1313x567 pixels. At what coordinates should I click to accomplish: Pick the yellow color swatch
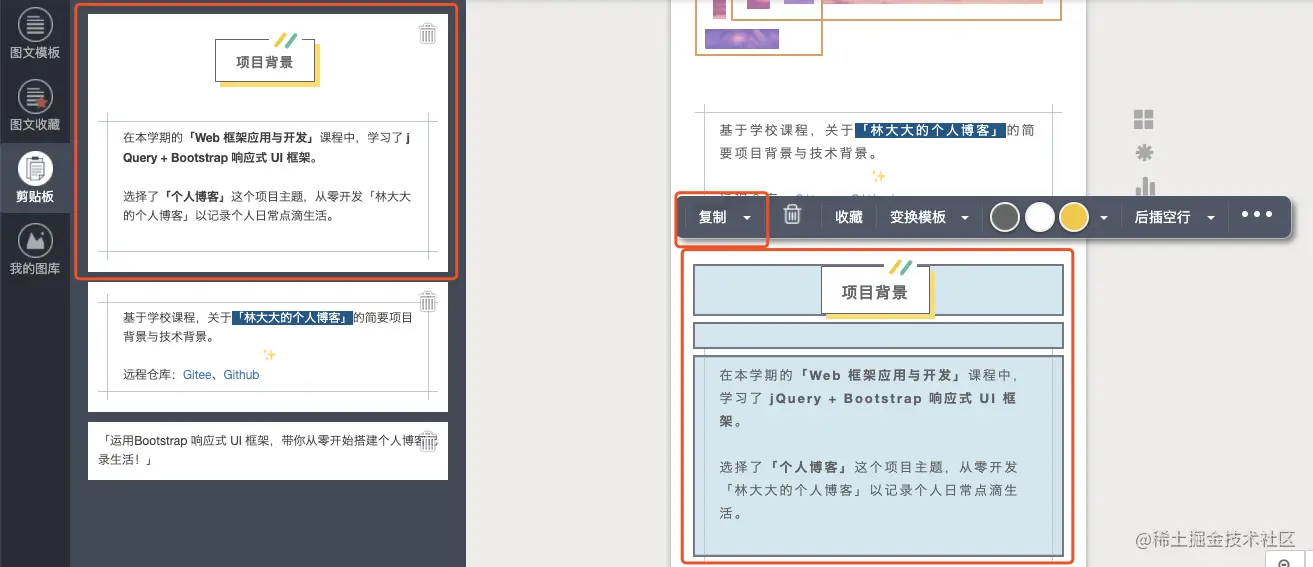[1074, 217]
